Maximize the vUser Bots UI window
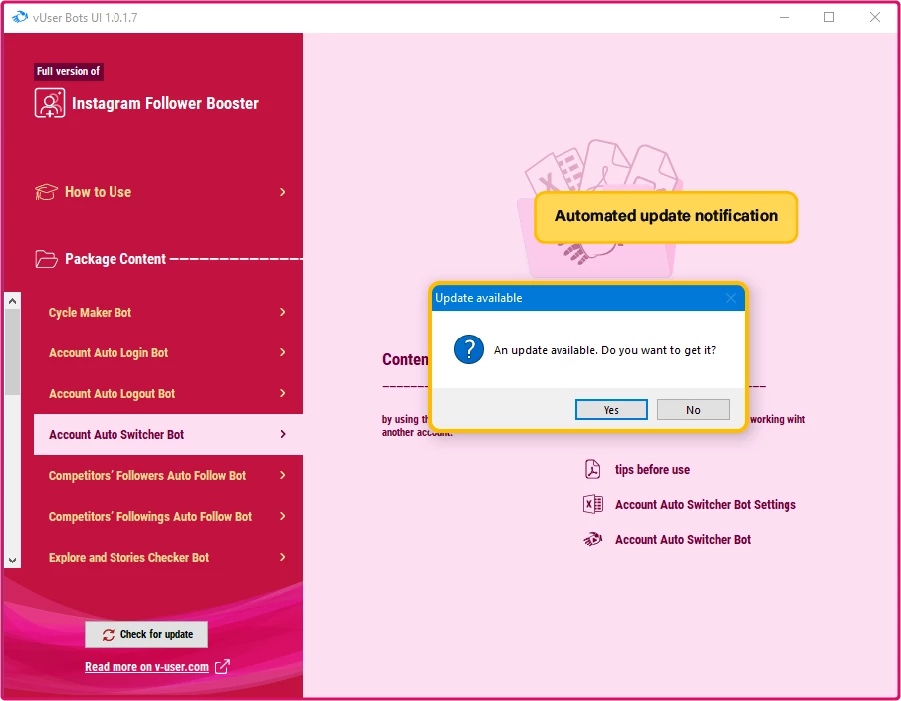Viewport: 901px width, 701px height. pyautogui.click(x=829, y=17)
